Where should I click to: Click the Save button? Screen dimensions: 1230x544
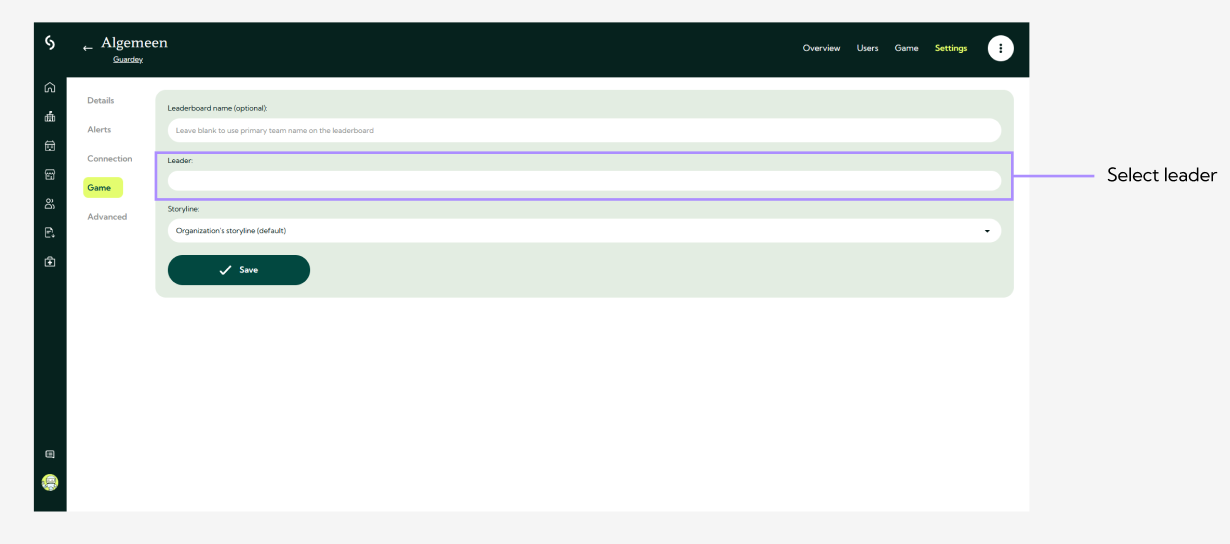[239, 270]
